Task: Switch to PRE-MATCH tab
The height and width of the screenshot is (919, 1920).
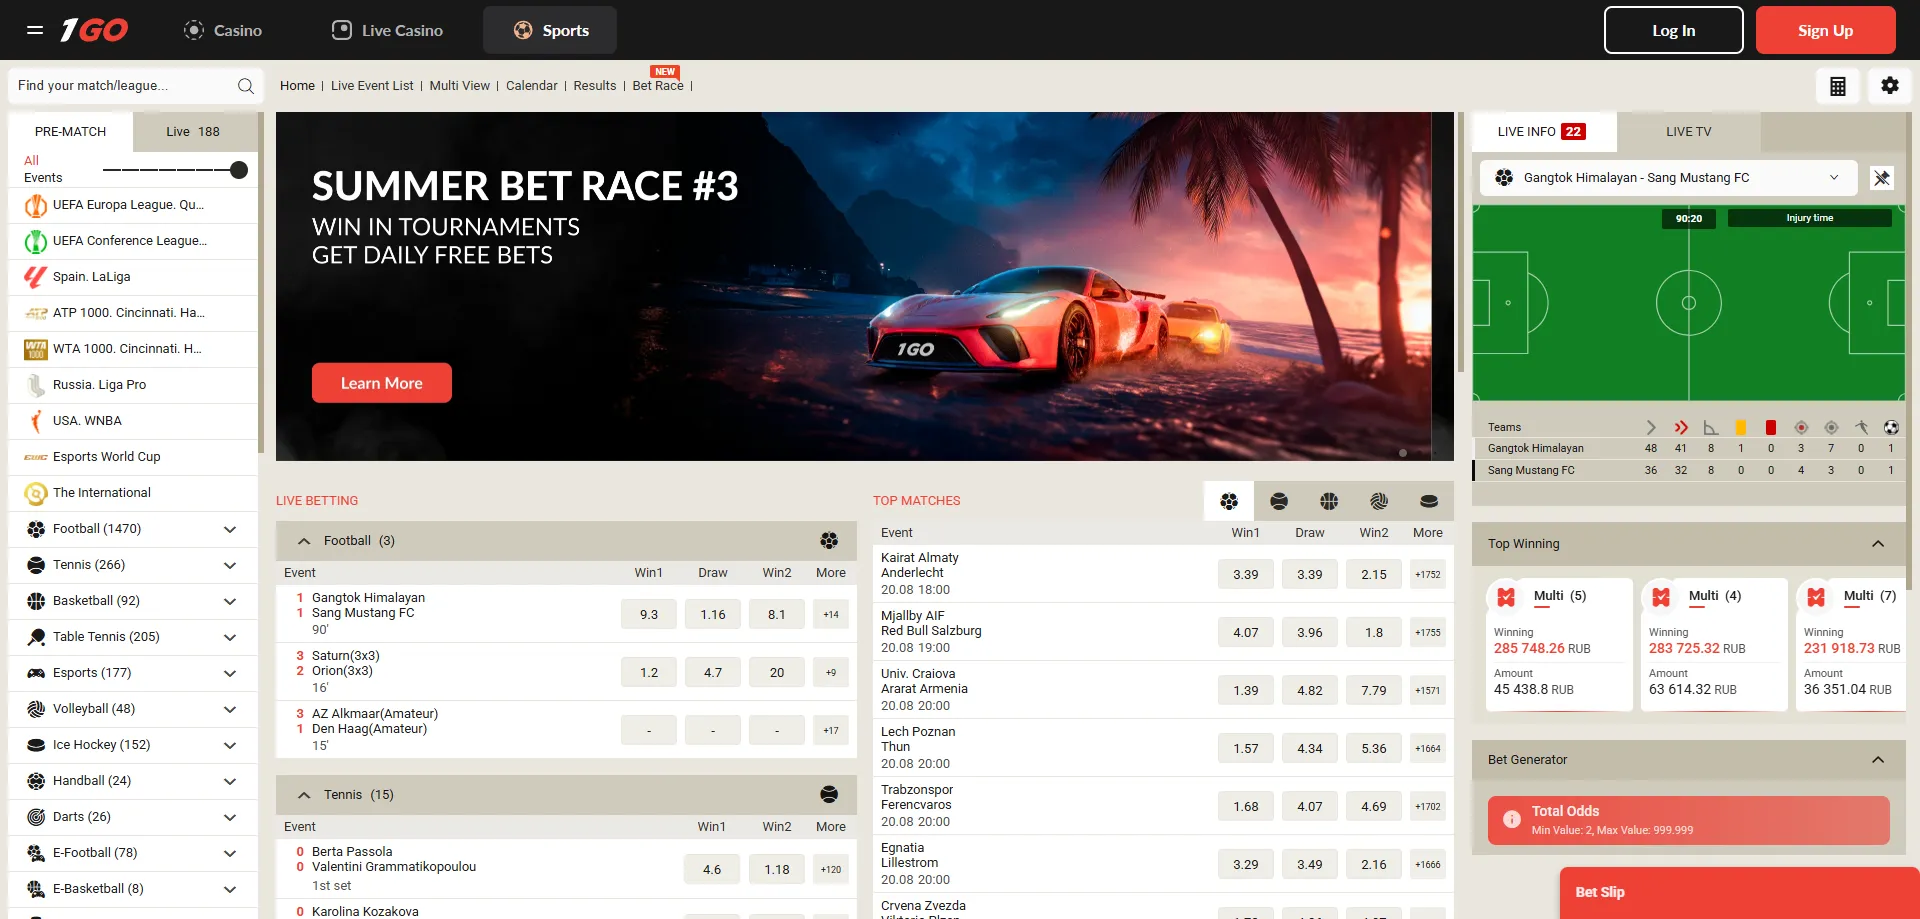Action: point(70,132)
